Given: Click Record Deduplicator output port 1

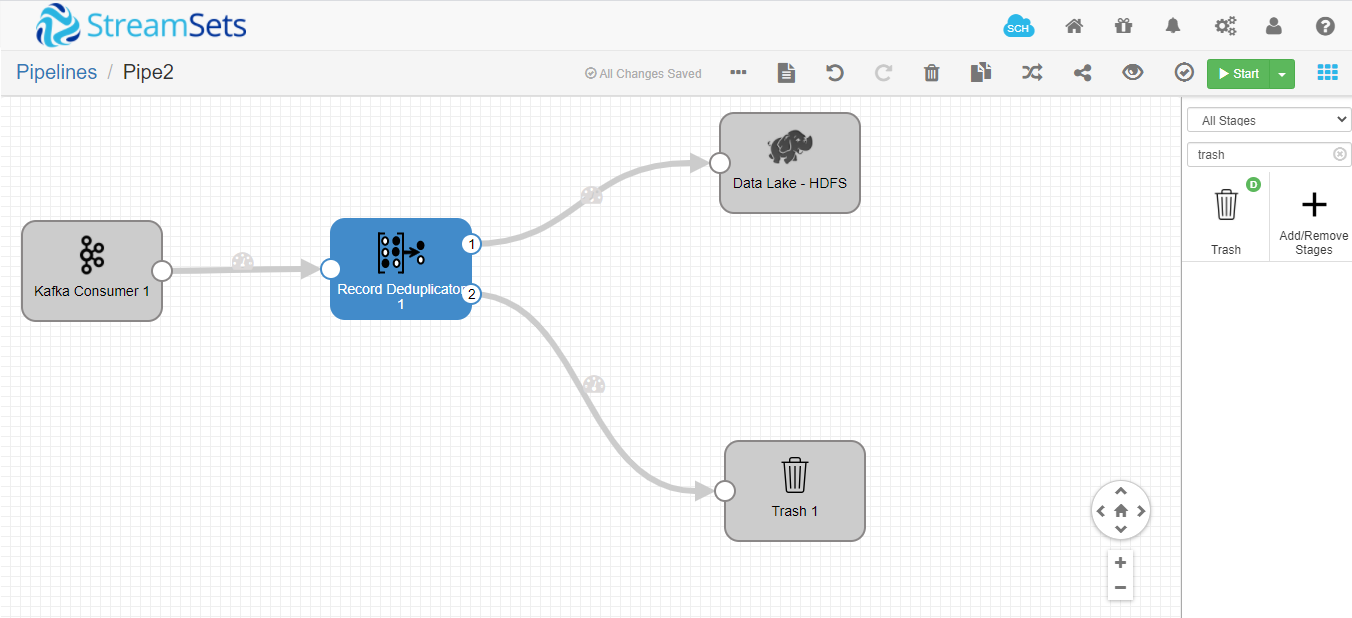Looking at the screenshot, I should 472,244.
